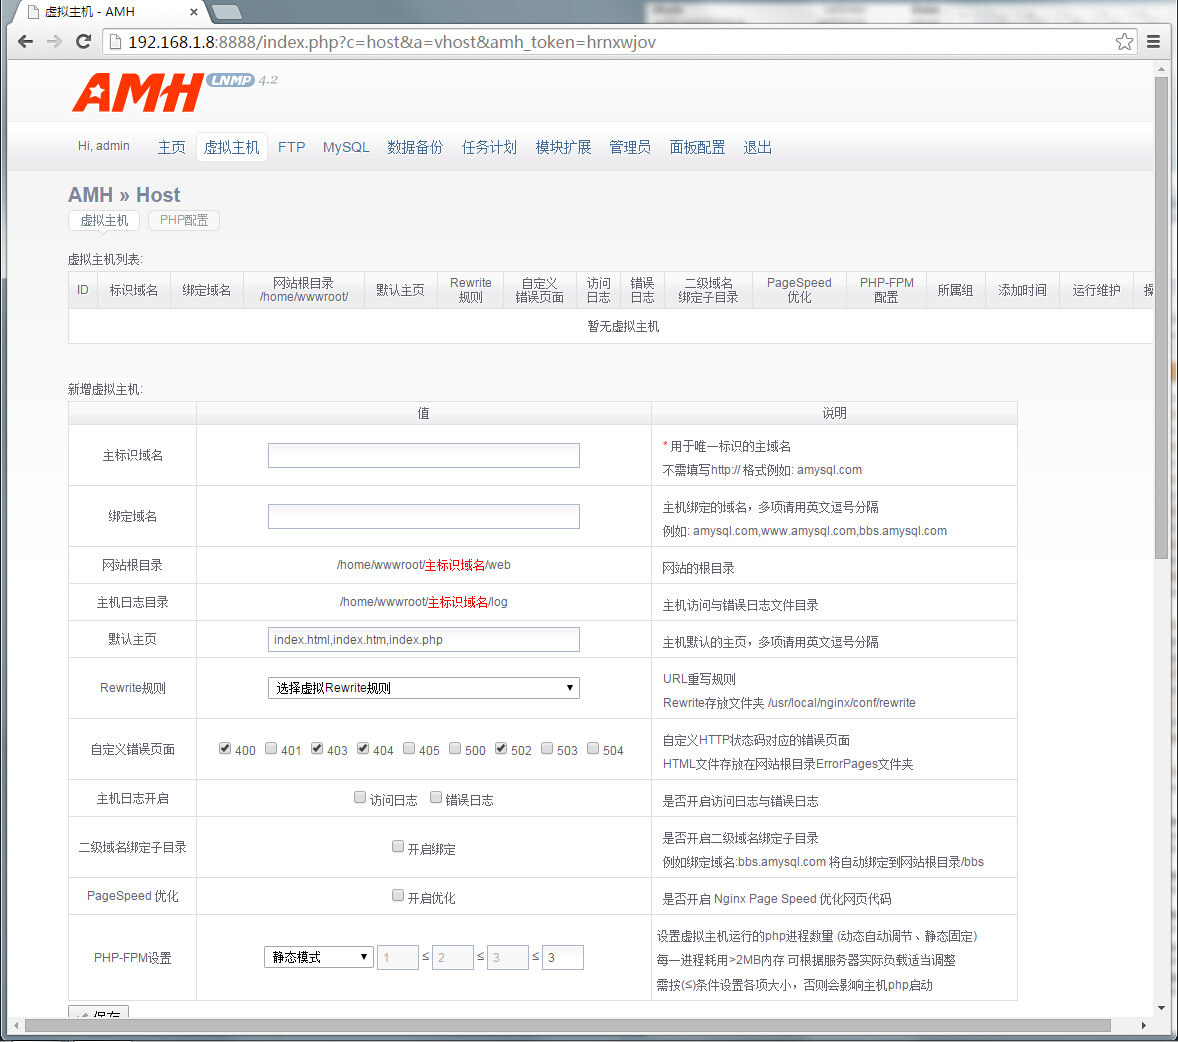Click the 标识域名 column header
1178x1042 pixels.
pyautogui.click(x=134, y=290)
